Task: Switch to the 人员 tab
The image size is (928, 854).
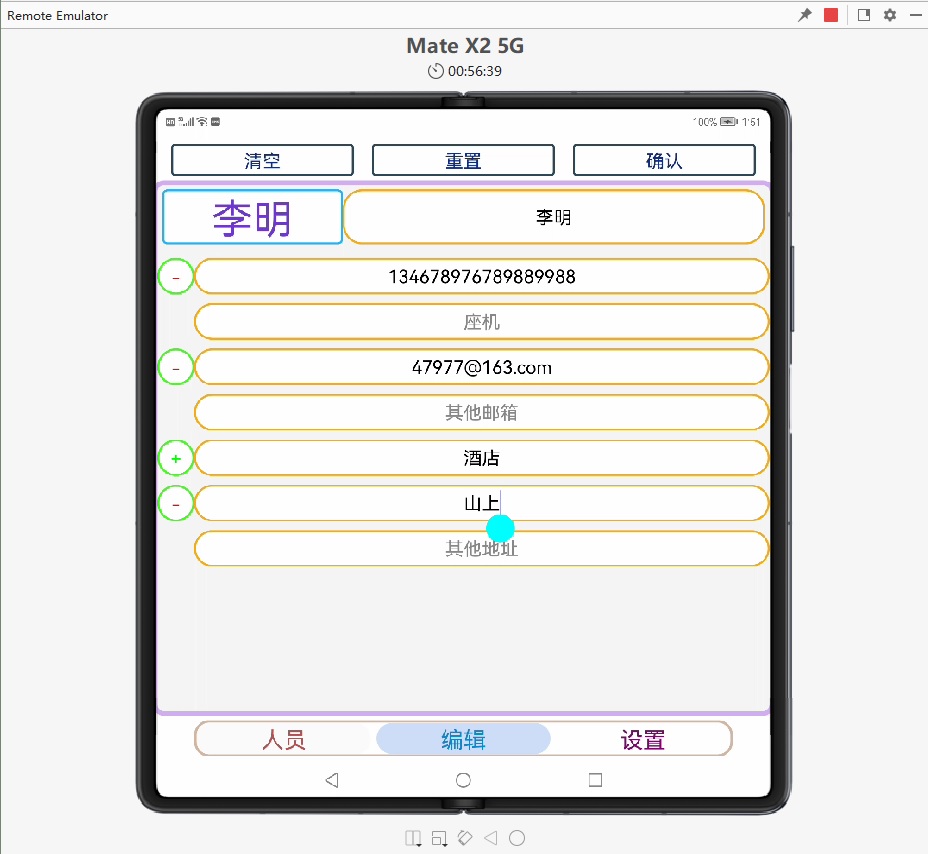Action: tap(284, 739)
